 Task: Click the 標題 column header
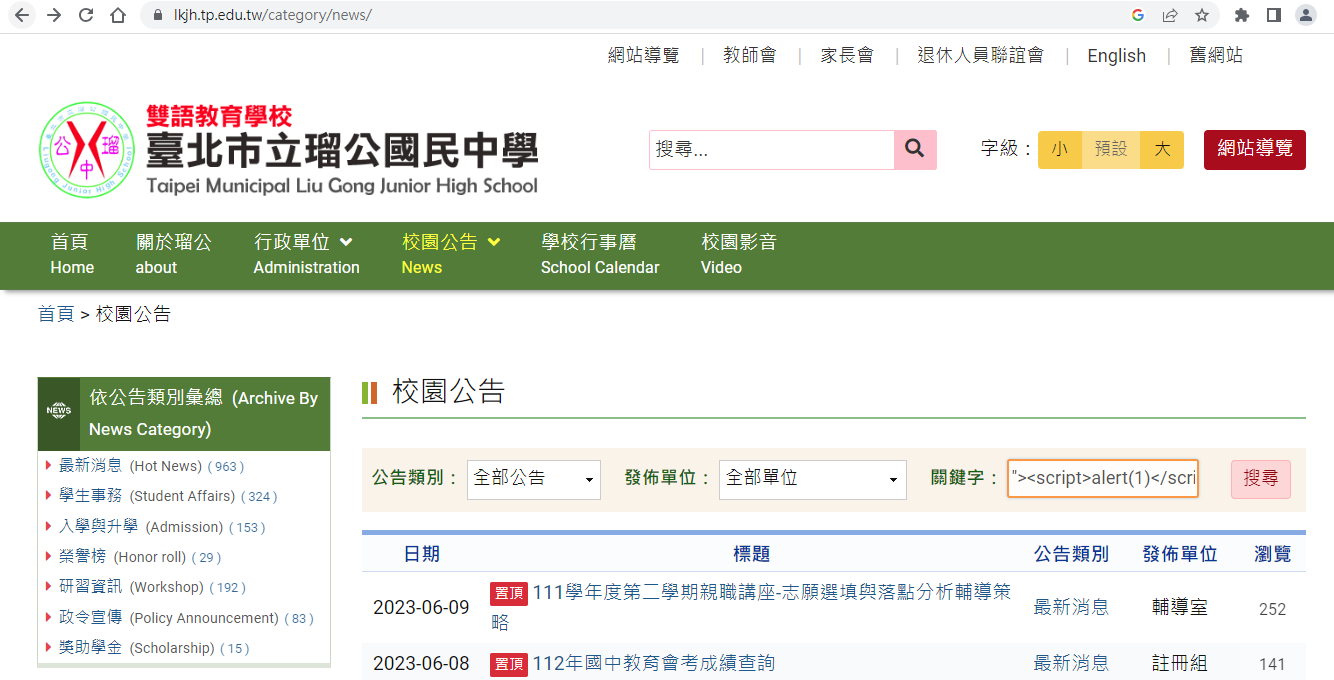(751, 554)
